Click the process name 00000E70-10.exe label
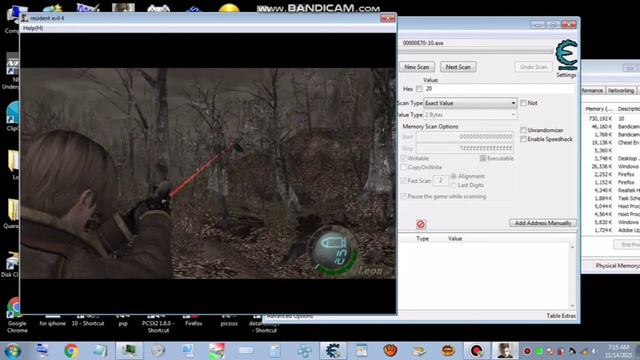Image resolution: width=640 pixels, height=360 pixels. click(423, 43)
